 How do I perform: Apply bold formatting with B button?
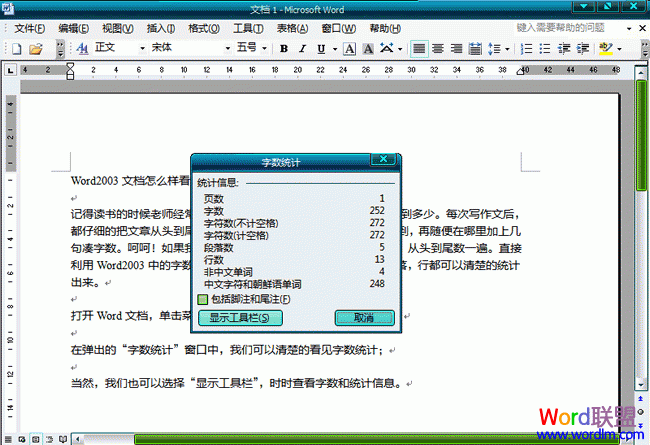(x=284, y=48)
